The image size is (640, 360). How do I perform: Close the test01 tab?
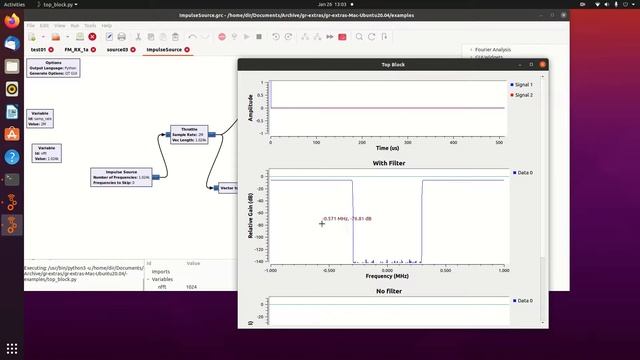[x=51, y=49]
